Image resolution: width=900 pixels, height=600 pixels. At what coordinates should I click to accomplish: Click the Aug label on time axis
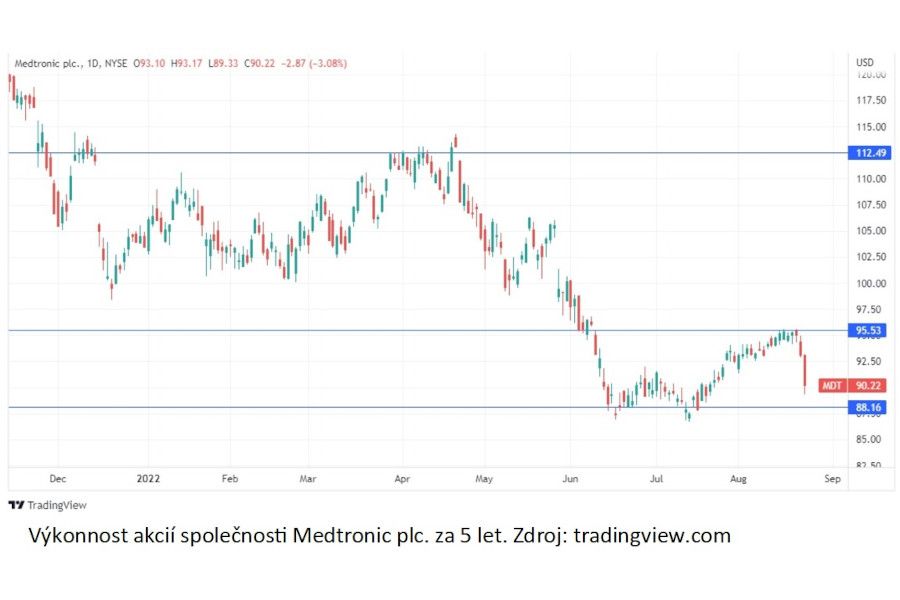[x=738, y=479]
